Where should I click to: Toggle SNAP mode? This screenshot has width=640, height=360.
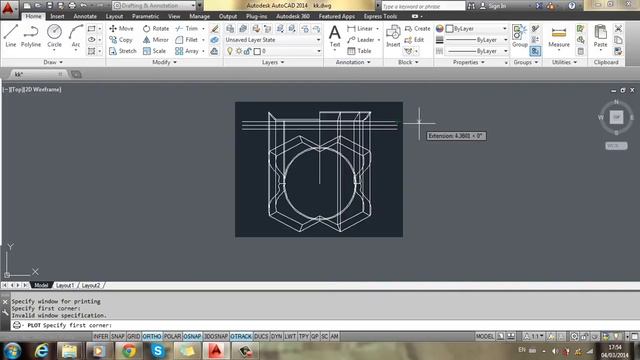(118, 336)
